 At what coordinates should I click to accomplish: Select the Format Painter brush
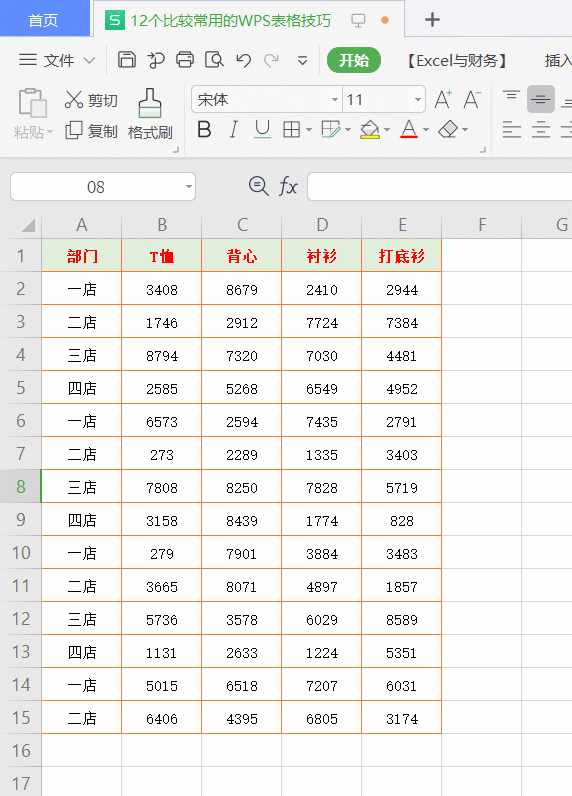pyautogui.click(x=150, y=114)
